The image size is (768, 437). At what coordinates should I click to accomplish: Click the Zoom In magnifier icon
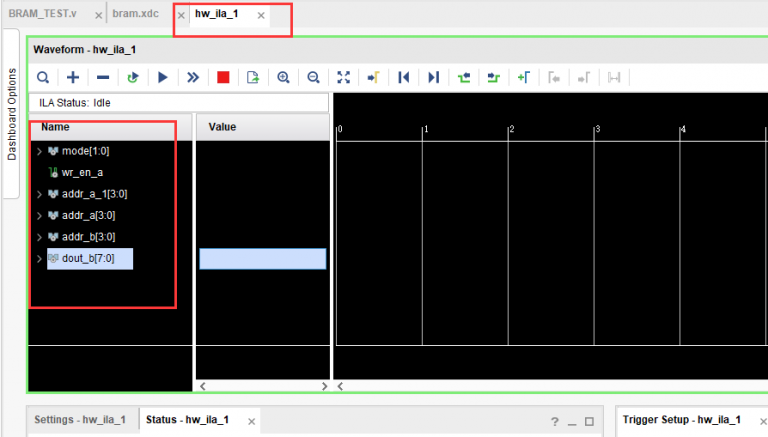click(x=283, y=77)
